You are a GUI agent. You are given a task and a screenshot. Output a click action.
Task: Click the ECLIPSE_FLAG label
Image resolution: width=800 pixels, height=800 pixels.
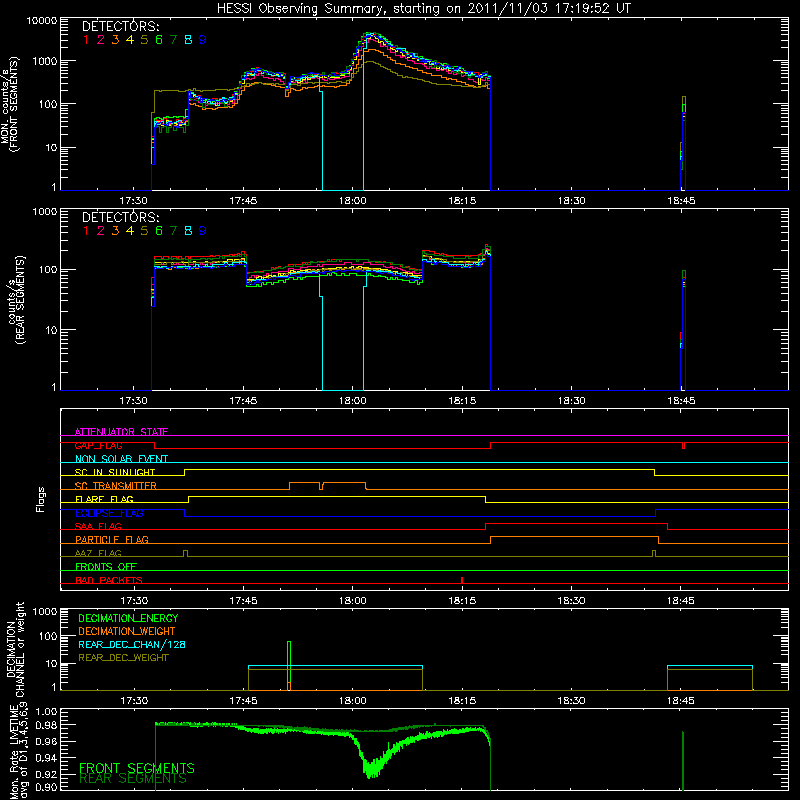109,513
